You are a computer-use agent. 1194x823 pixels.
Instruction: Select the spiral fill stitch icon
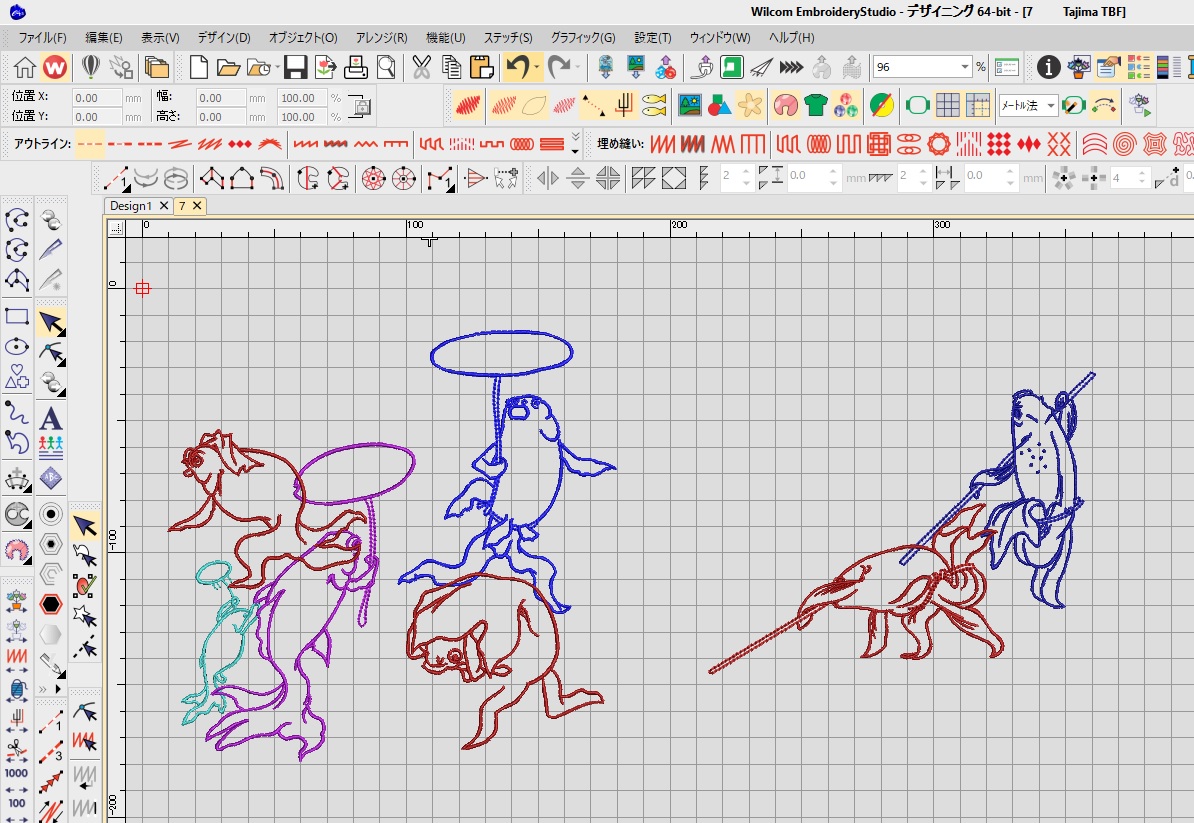click(x=1125, y=143)
